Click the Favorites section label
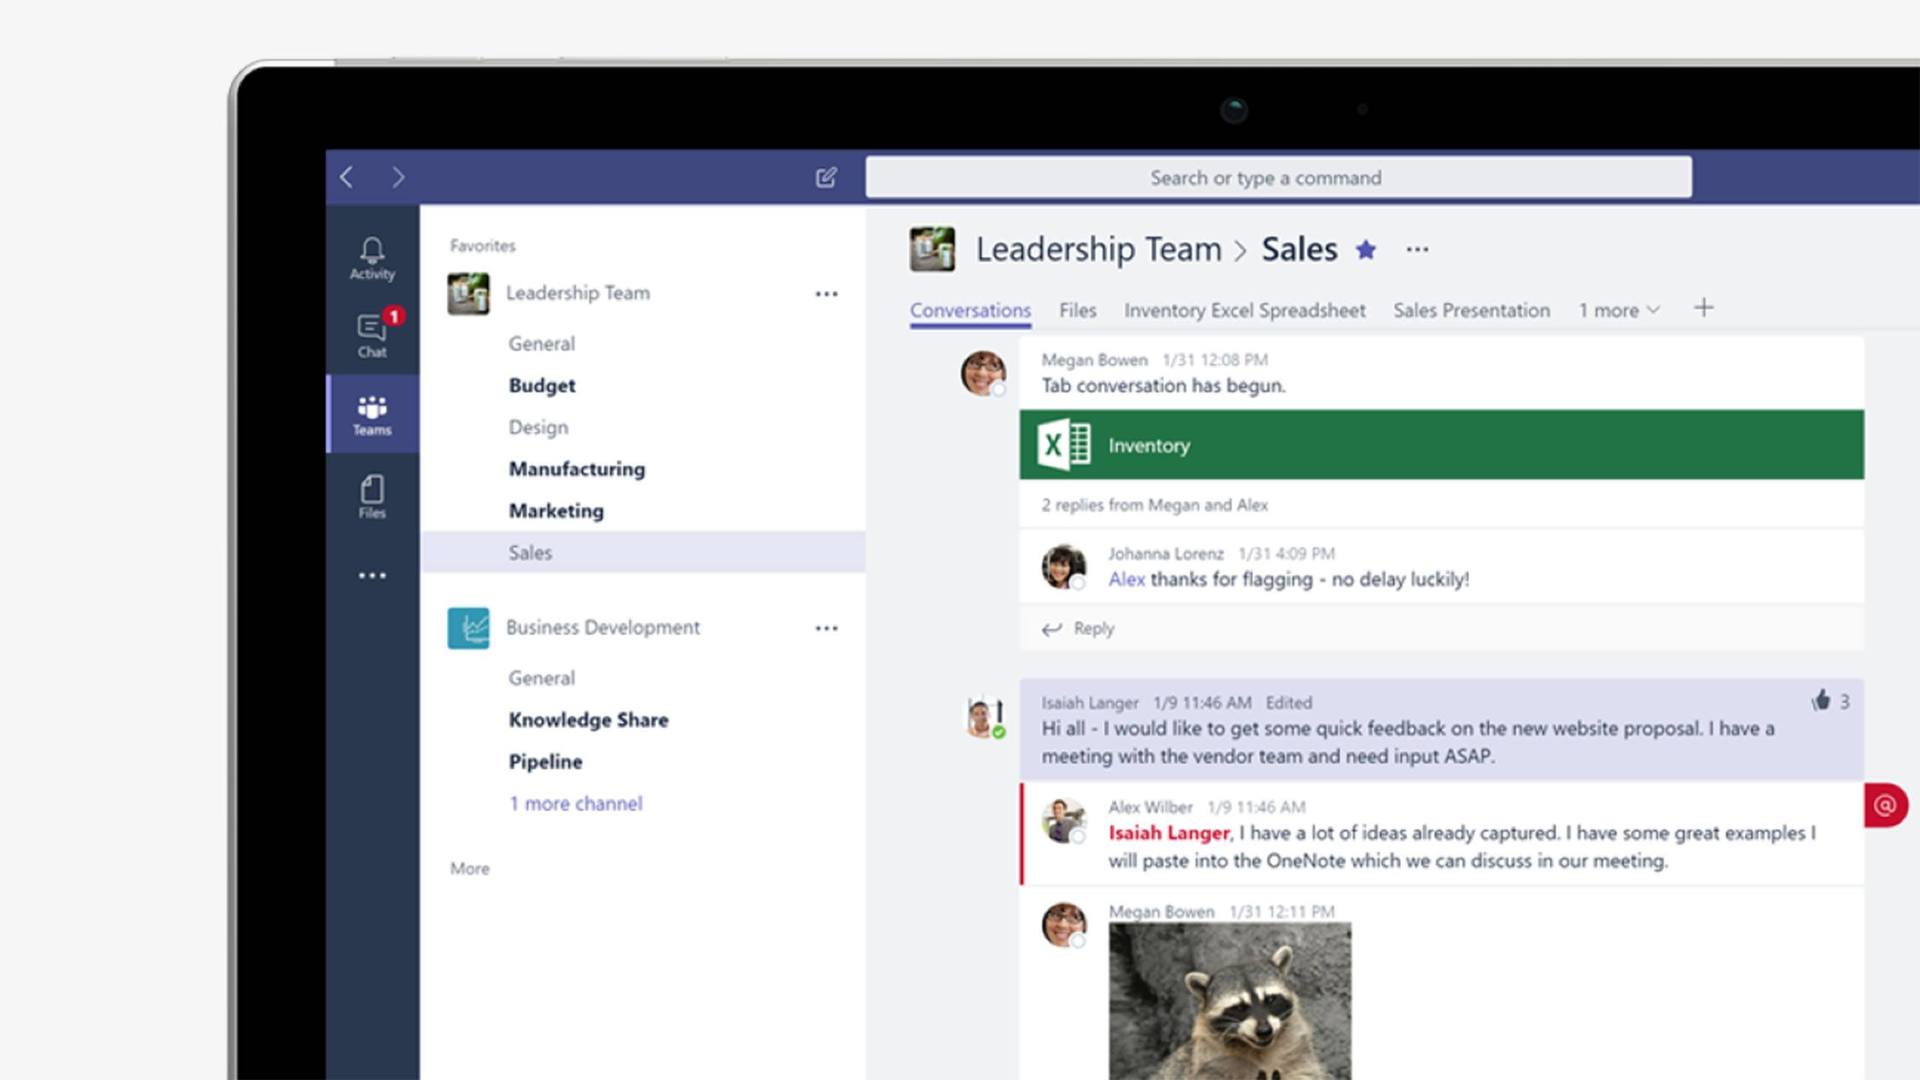The width and height of the screenshot is (1920, 1080). coord(482,246)
